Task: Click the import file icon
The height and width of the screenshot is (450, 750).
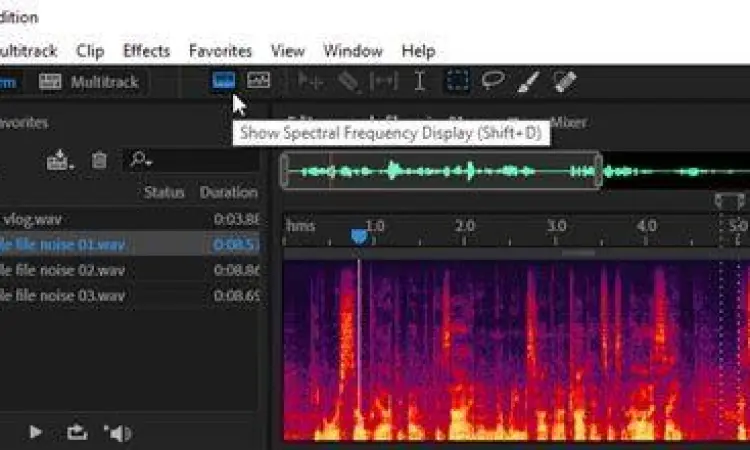Action: click(60, 160)
